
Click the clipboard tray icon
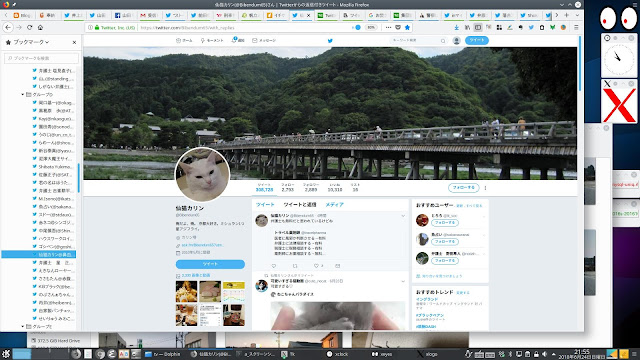tap(527, 354)
